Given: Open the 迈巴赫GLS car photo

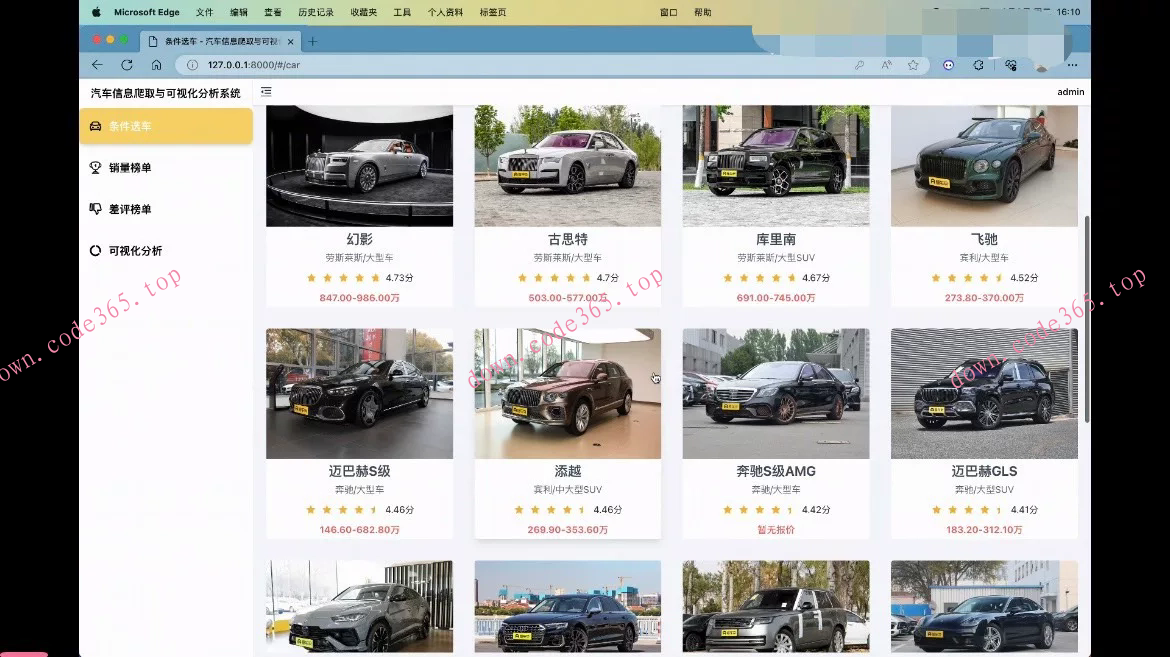Looking at the screenshot, I should tap(984, 393).
